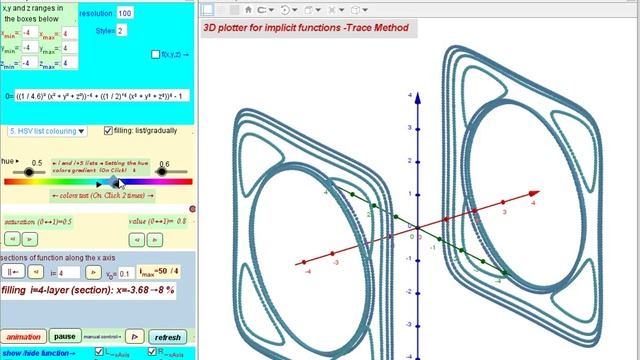Click the view direction cube icon
This screenshot has width=640, height=360.
[x=309, y=10]
